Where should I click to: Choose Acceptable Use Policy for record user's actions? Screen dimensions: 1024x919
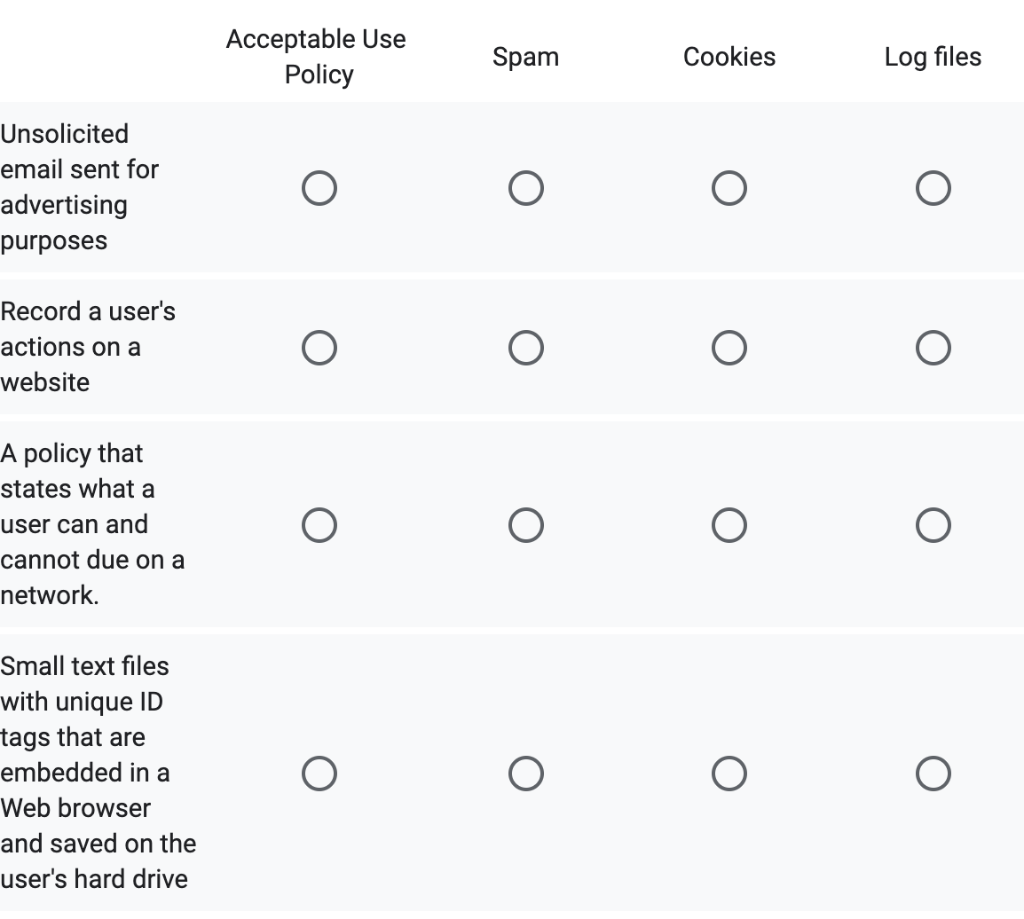(319, 347)
